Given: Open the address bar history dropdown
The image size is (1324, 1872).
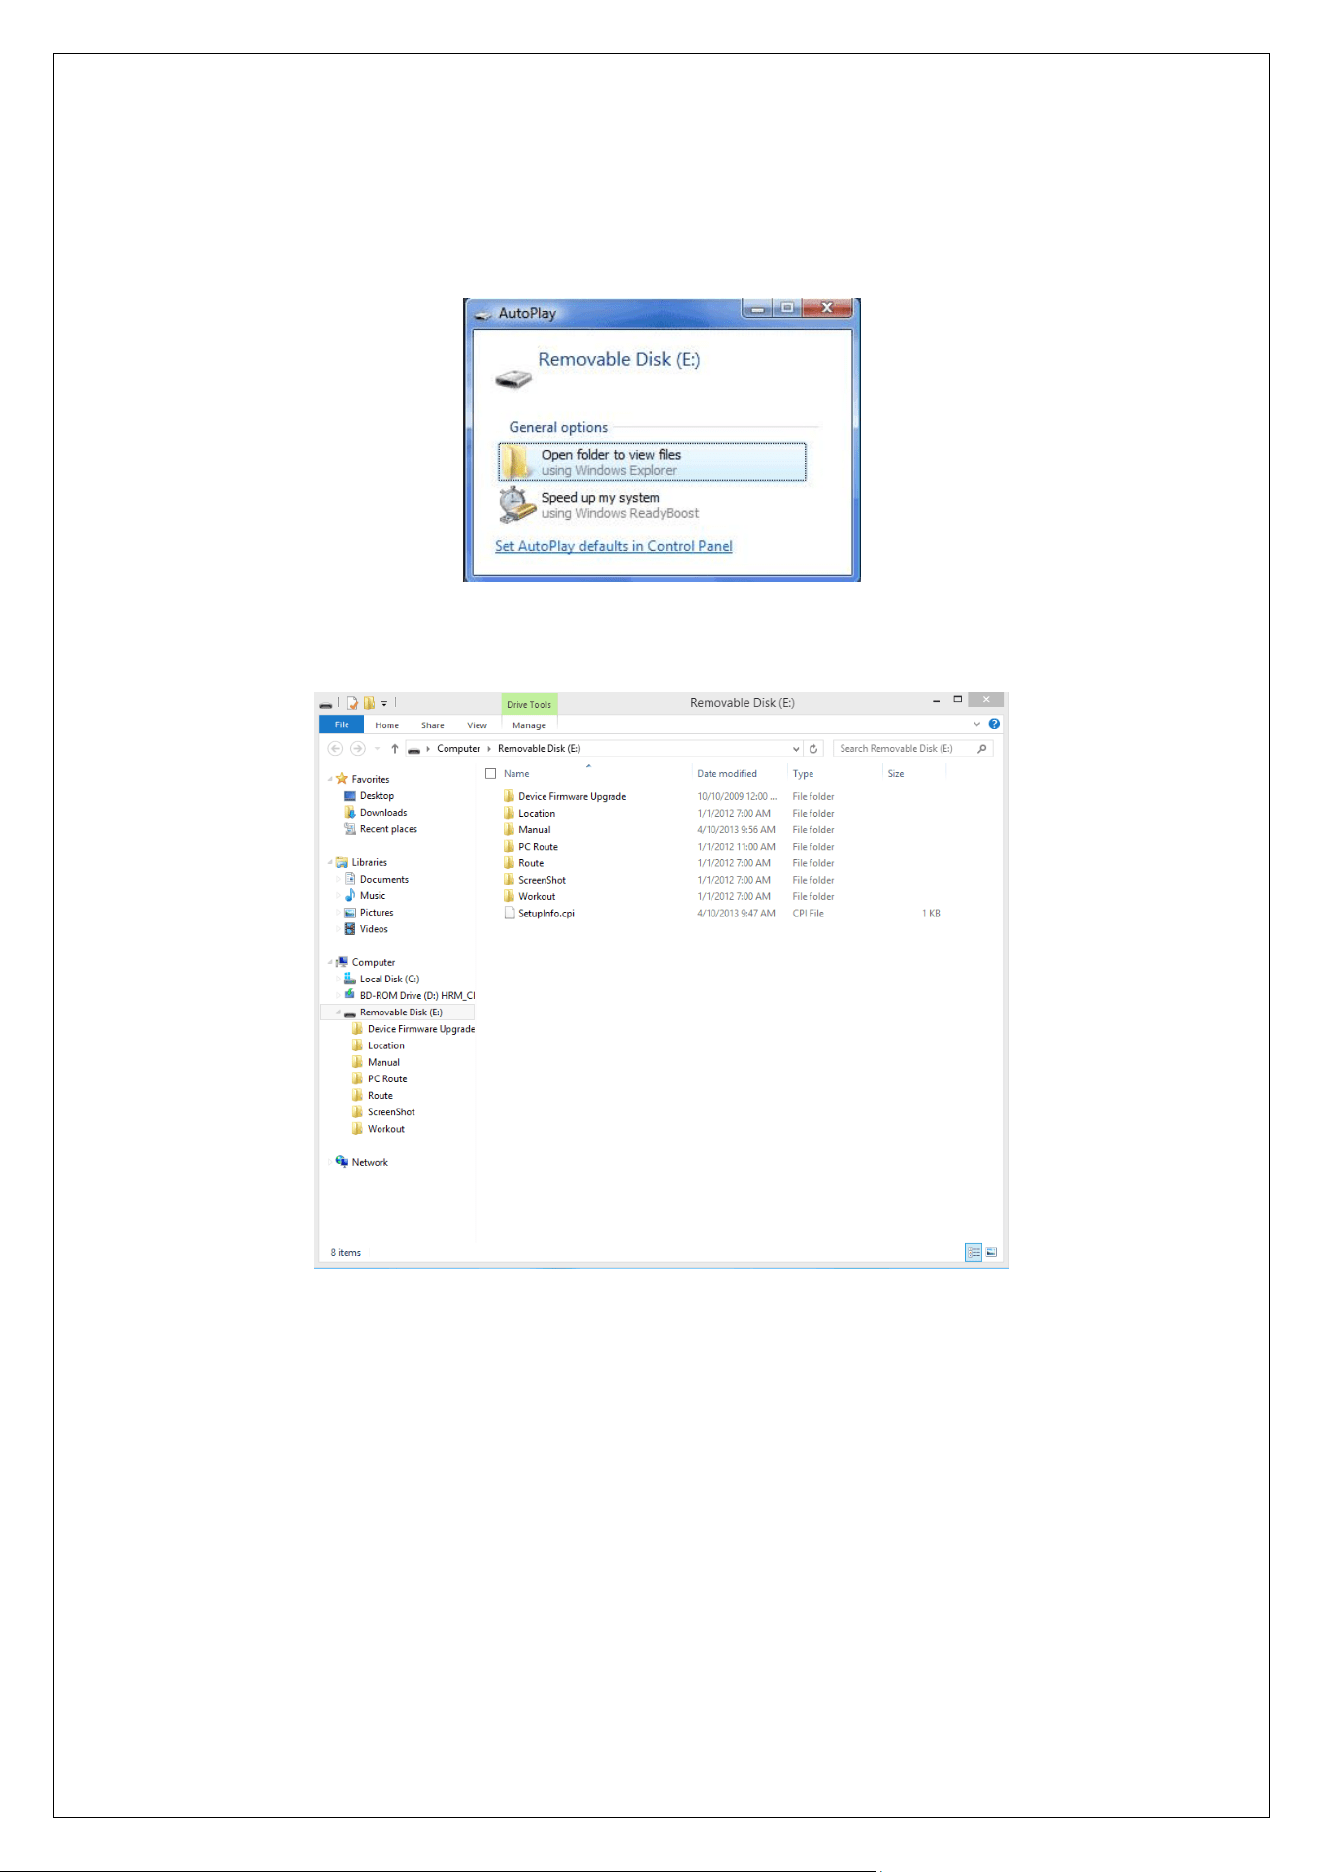Looking at the screenshot, I should (x=796, y=749).
